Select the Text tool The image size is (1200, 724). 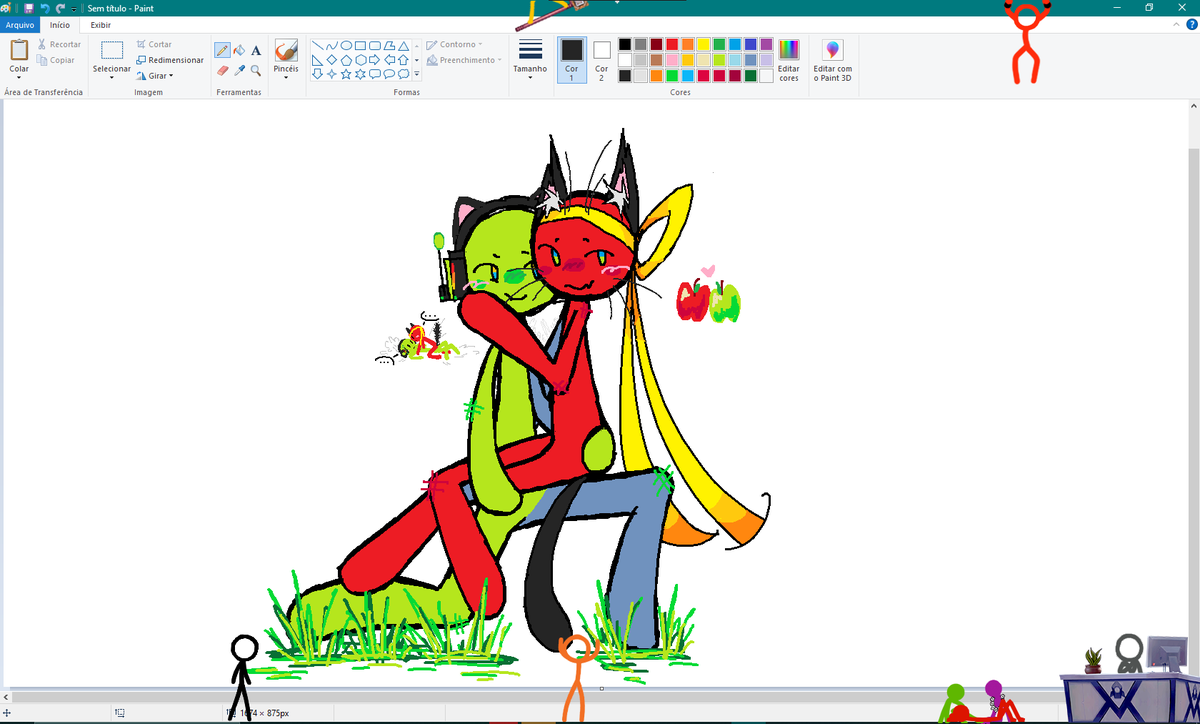[256, 50]
